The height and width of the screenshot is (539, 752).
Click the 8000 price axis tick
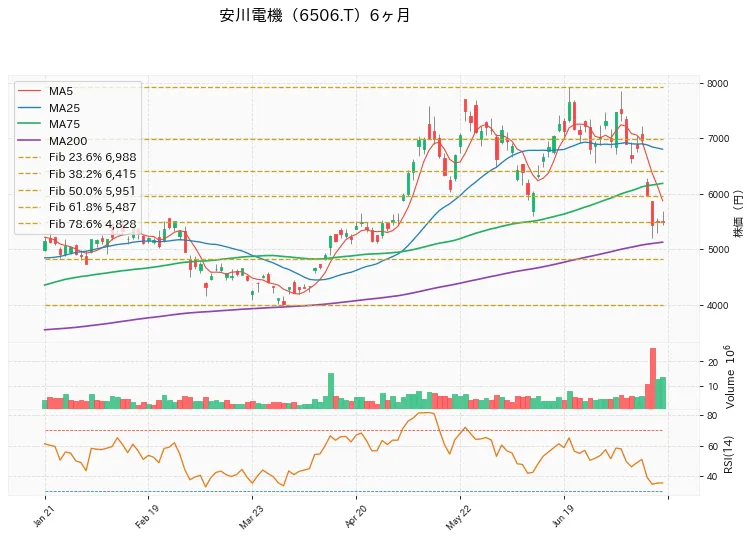coord(717,84)
